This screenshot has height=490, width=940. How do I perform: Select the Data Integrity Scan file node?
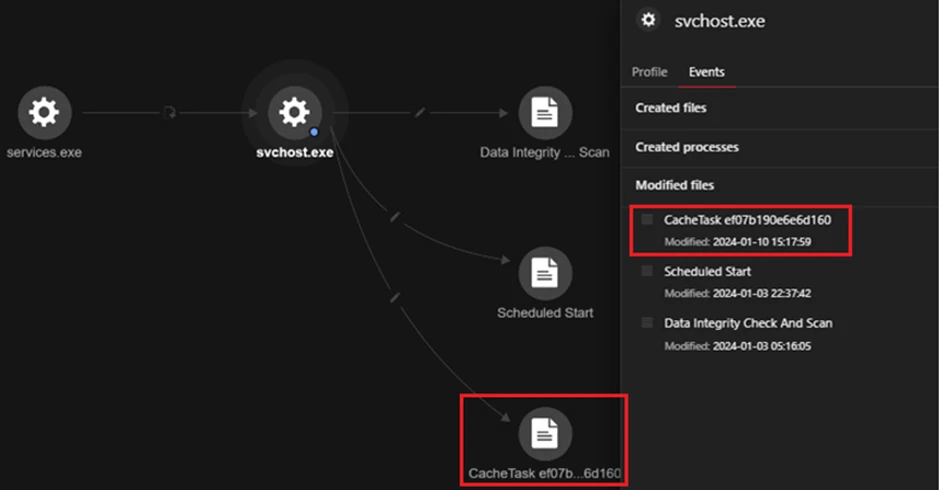pos(545,113)
